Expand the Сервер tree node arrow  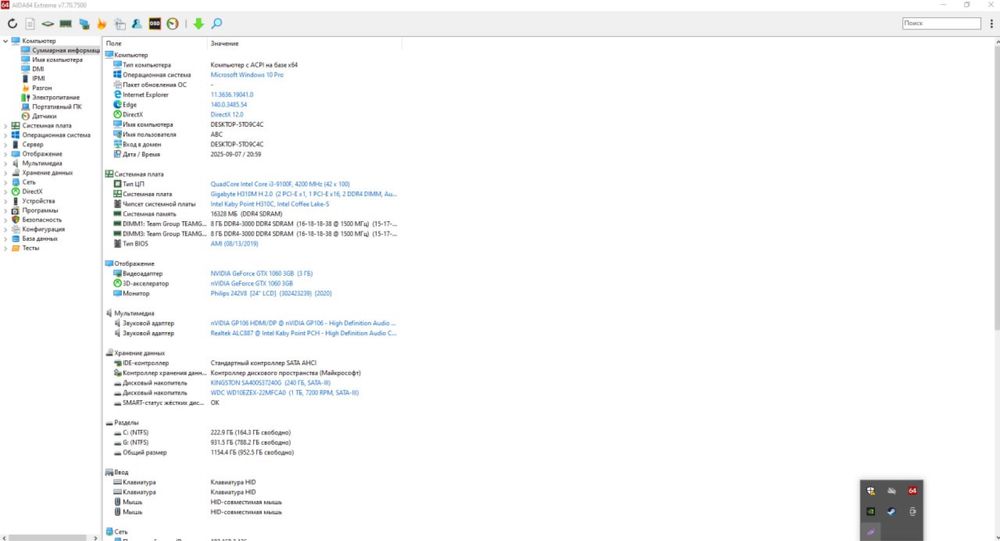pos(6,145)
